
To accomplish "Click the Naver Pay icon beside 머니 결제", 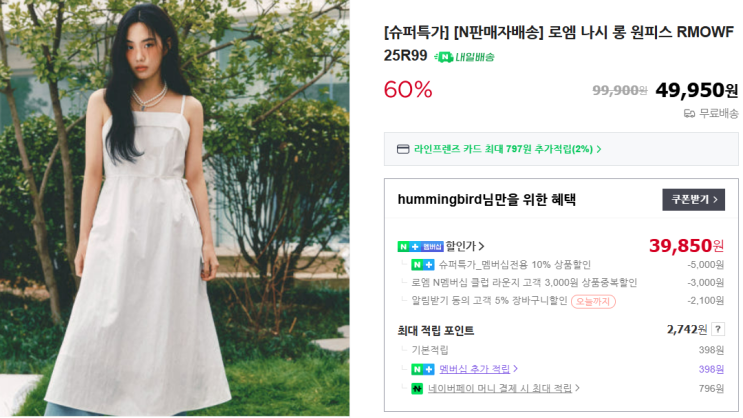I will pos(417,389).
